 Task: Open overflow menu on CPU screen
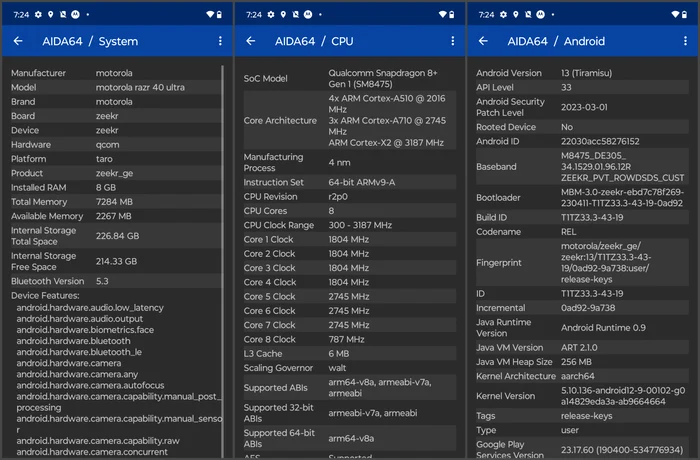[x=453, y=41]
